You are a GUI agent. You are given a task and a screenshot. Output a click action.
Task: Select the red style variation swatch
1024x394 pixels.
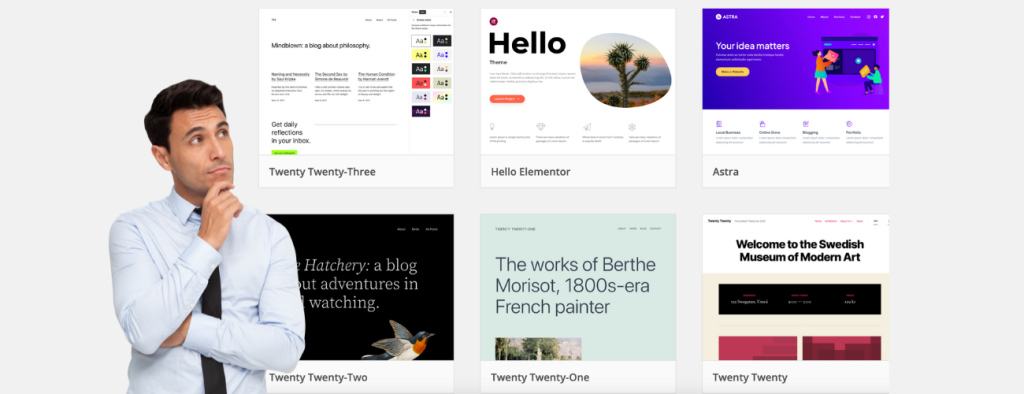coord(421,83)
